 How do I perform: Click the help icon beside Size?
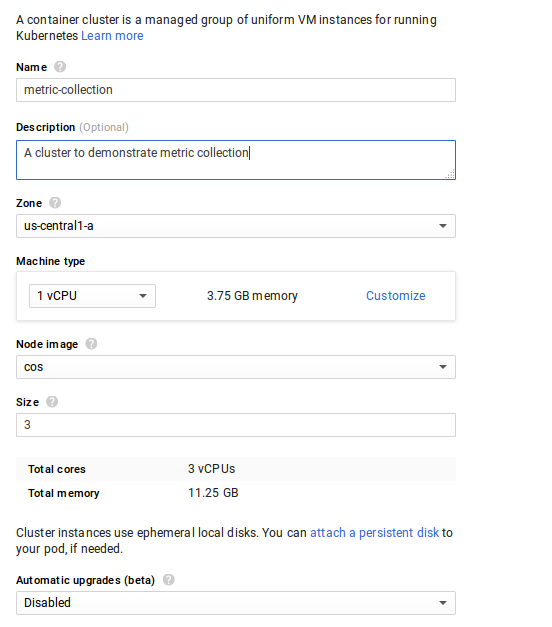pos(52,401)
